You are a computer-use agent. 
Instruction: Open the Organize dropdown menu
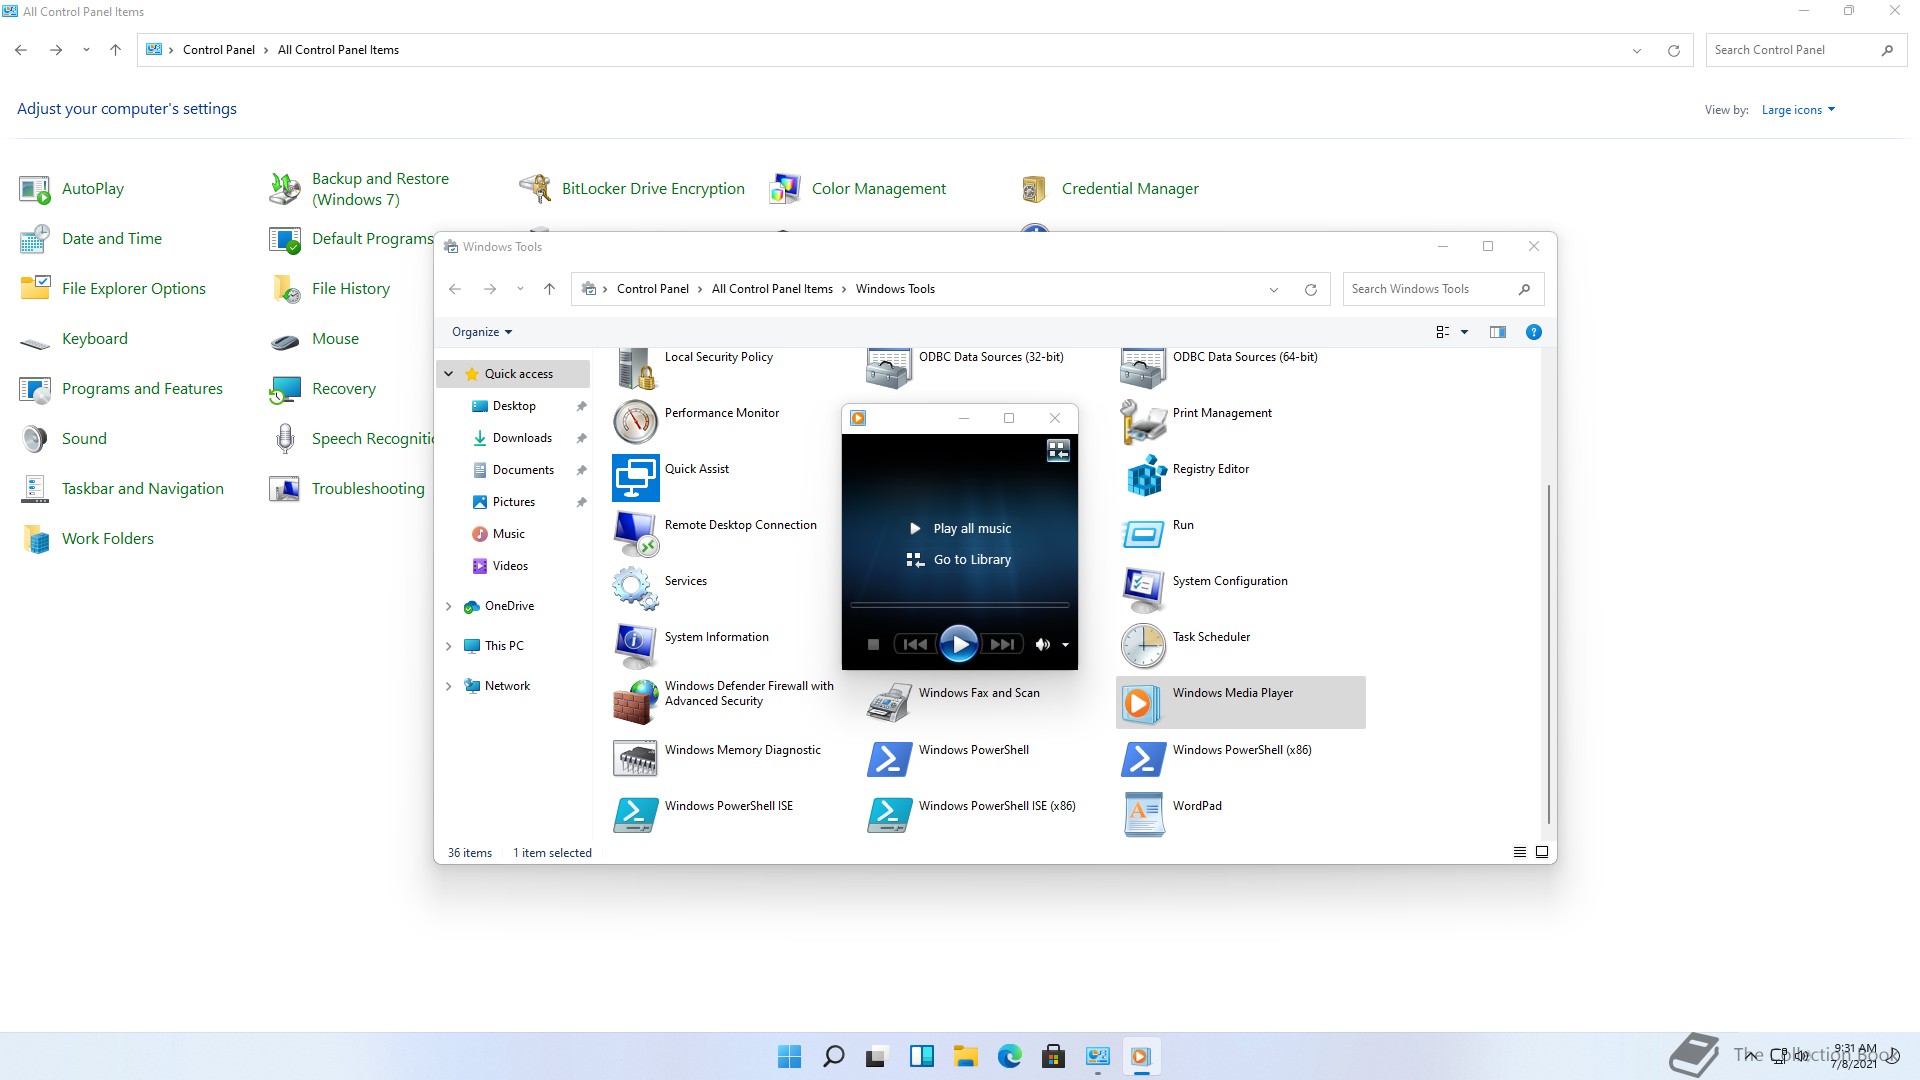pos(482,332)
